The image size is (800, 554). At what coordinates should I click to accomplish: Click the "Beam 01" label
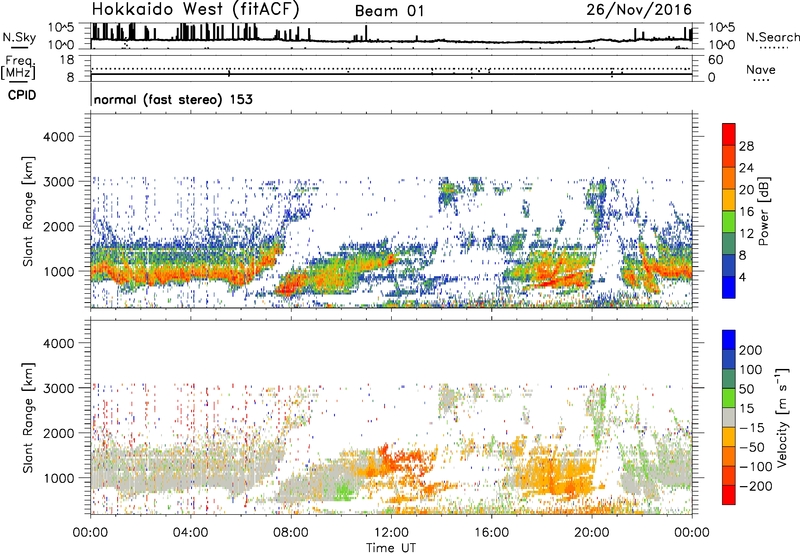389,11
